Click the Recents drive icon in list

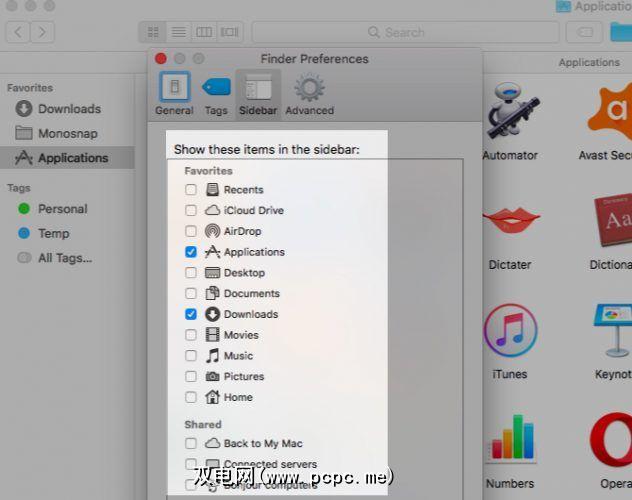[x=212, y=189]
